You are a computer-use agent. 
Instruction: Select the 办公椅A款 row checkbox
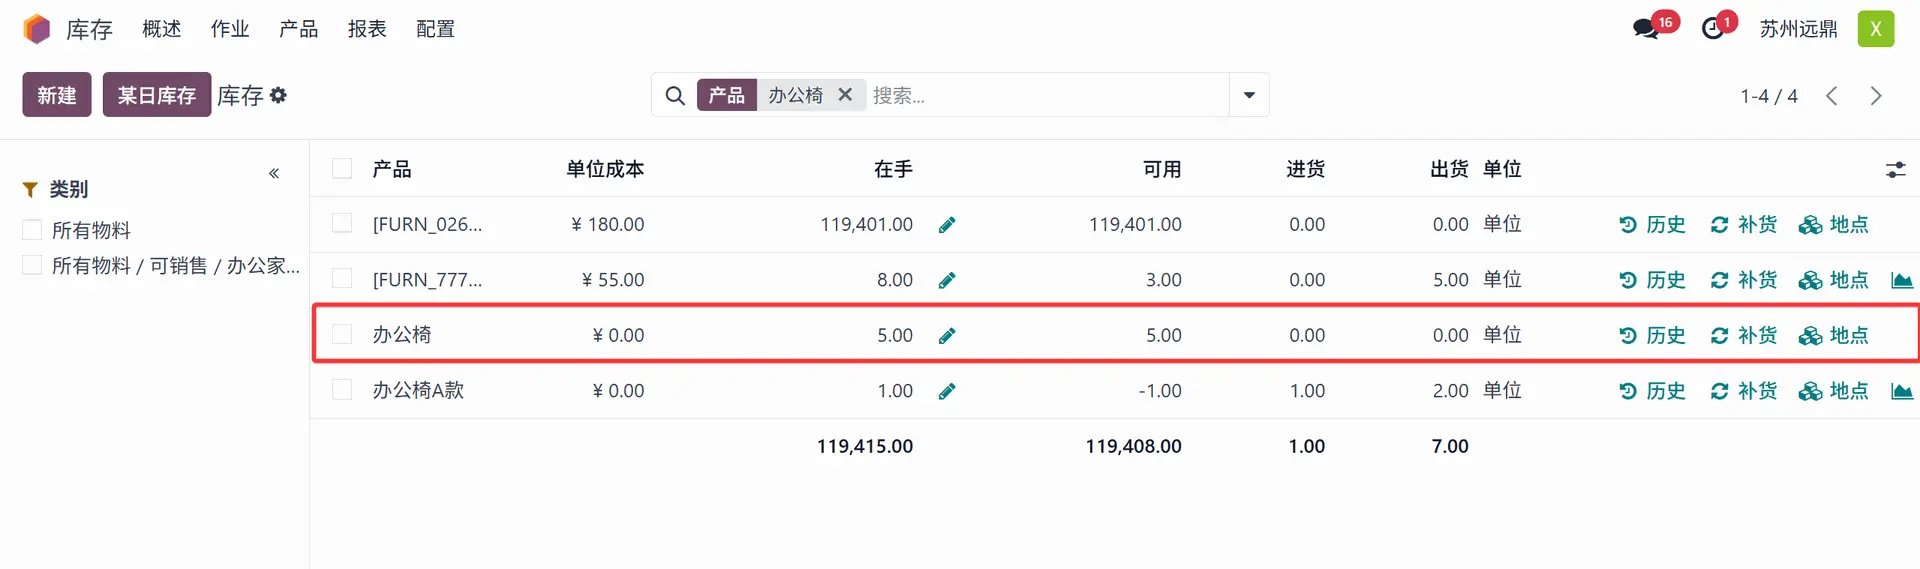[x=342, y=390]
